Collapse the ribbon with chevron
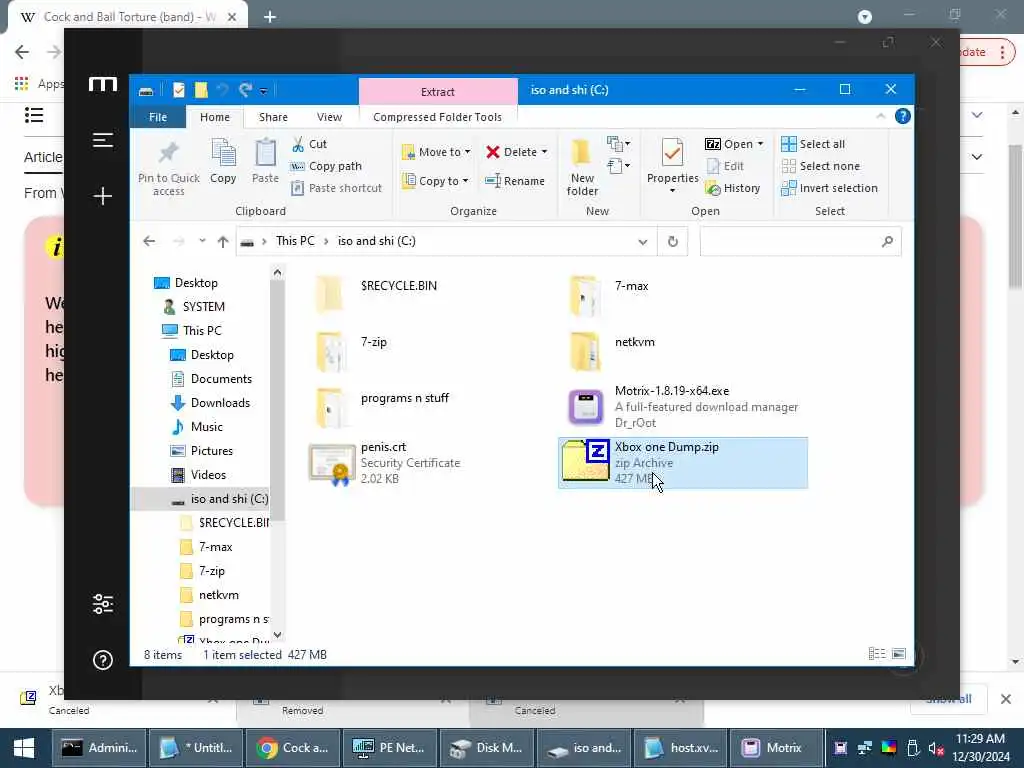 (x=880, y=116)
